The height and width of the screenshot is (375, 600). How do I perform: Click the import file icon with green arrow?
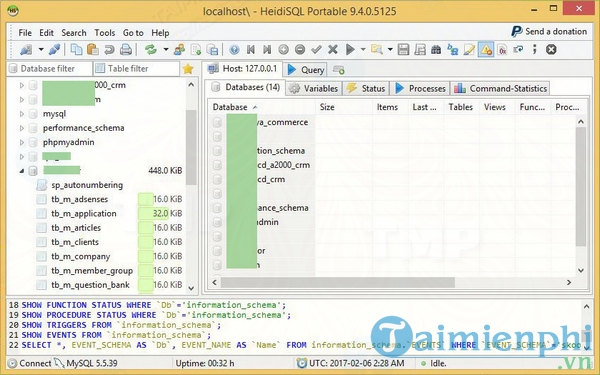196,50
